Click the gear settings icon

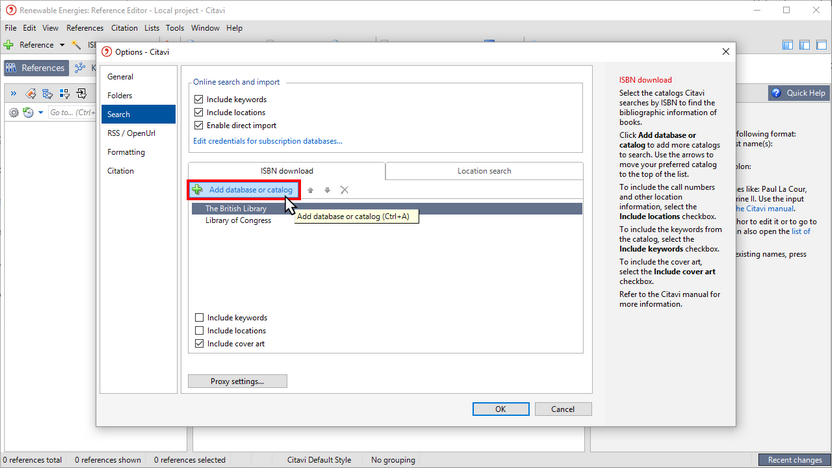pyautogui.click(x=14, y=112)
